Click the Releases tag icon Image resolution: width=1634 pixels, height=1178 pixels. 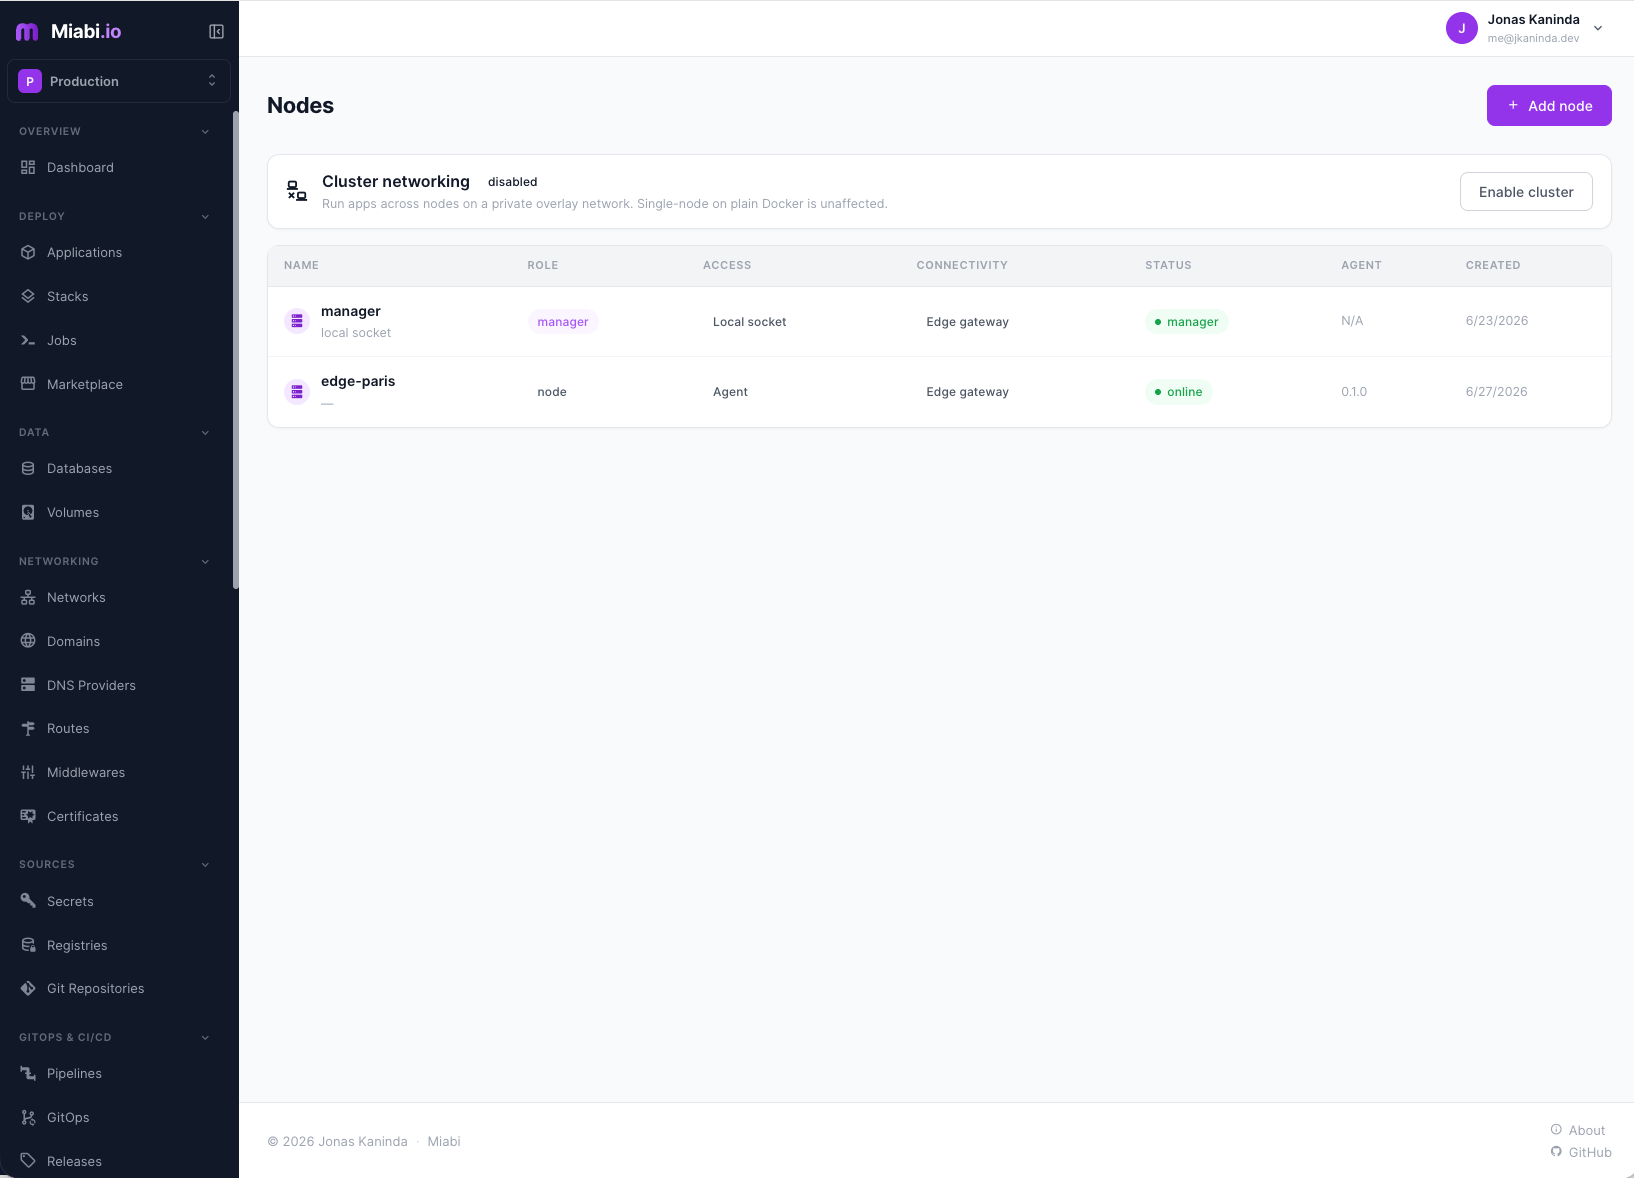28,1162
